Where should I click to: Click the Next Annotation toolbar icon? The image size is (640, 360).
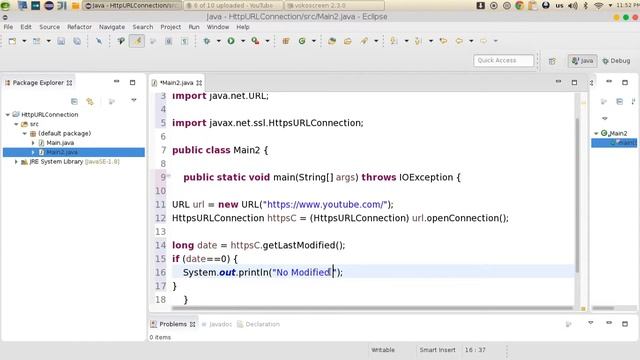click(x=394, y=41)
